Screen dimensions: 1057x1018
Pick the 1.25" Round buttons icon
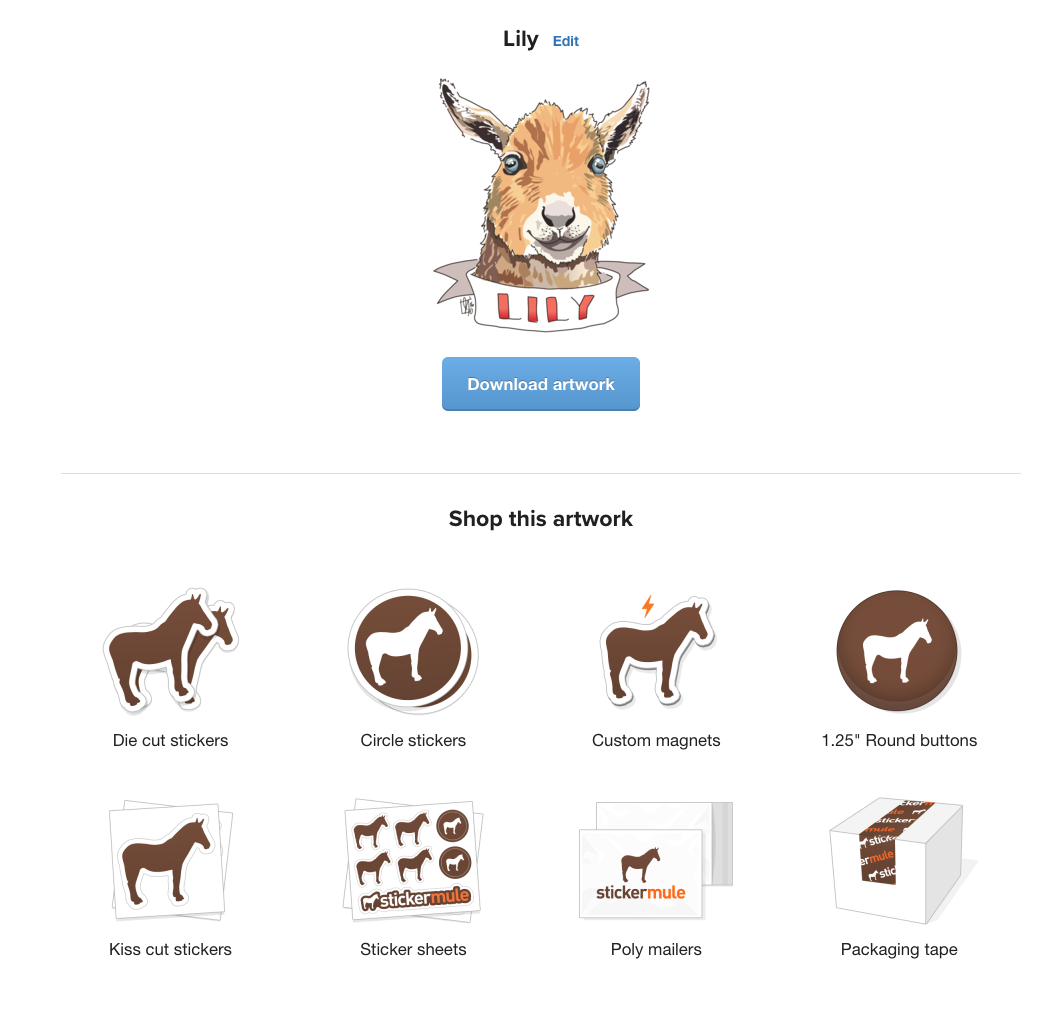[x=898, y=651]
